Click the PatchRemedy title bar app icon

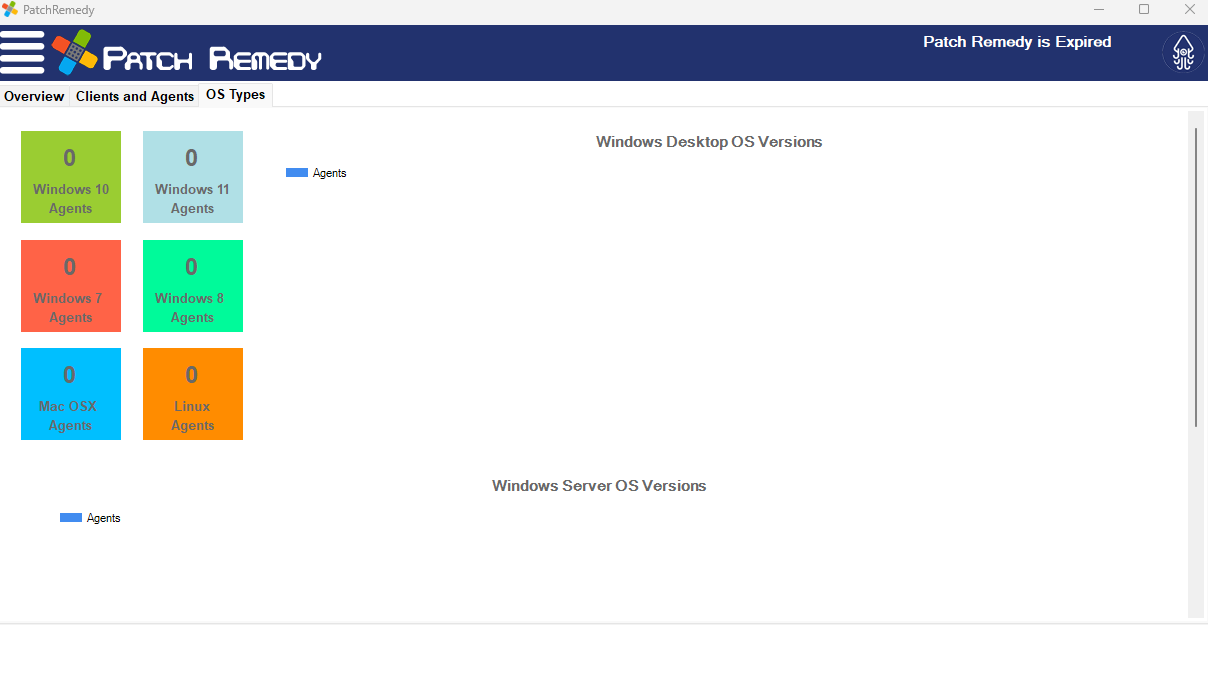[x=10, y=9]
